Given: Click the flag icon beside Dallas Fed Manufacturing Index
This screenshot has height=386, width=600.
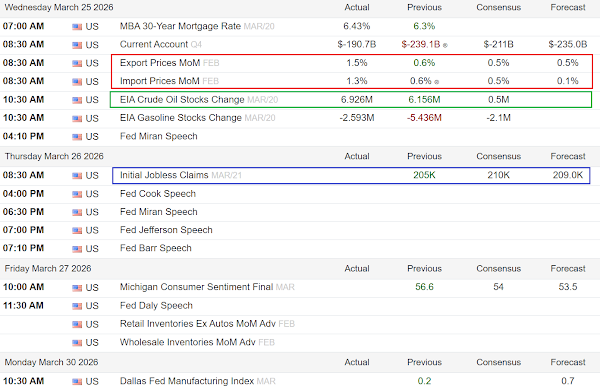Looking at the screenshot, I should [x=77, y=381].
